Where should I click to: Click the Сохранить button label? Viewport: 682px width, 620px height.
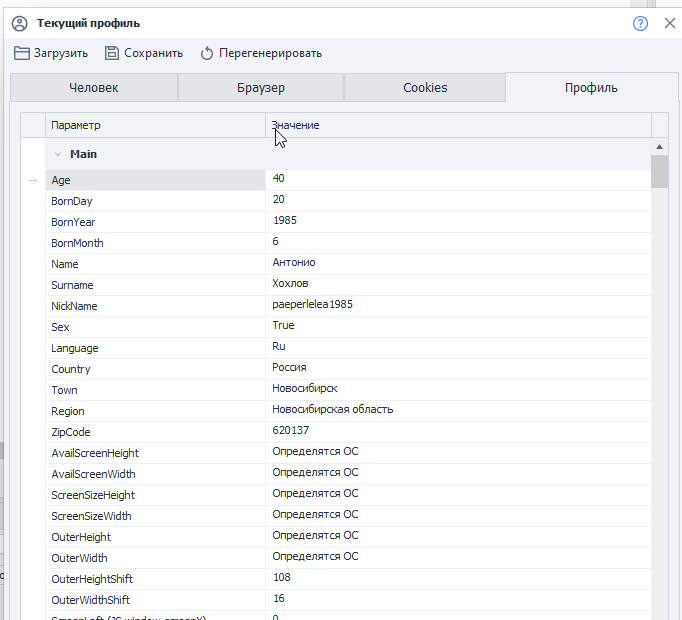tap(154, 53)
